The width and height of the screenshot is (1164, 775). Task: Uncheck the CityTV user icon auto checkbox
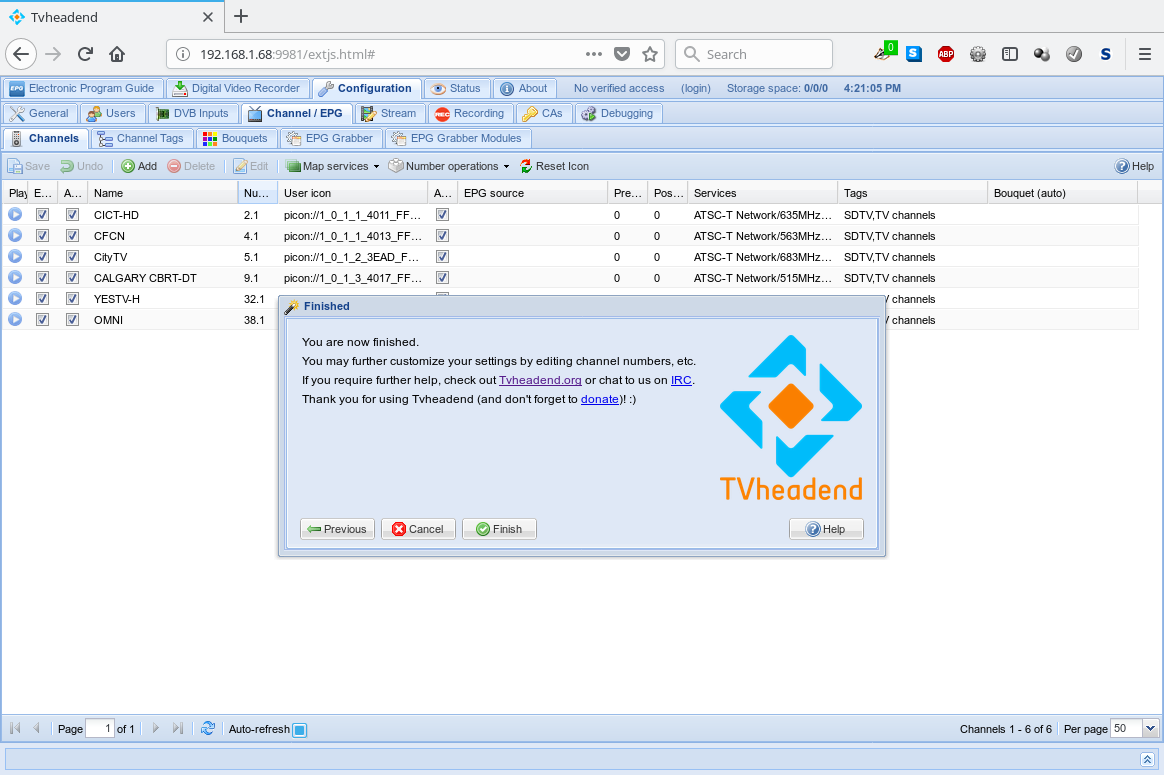[442, 257]
